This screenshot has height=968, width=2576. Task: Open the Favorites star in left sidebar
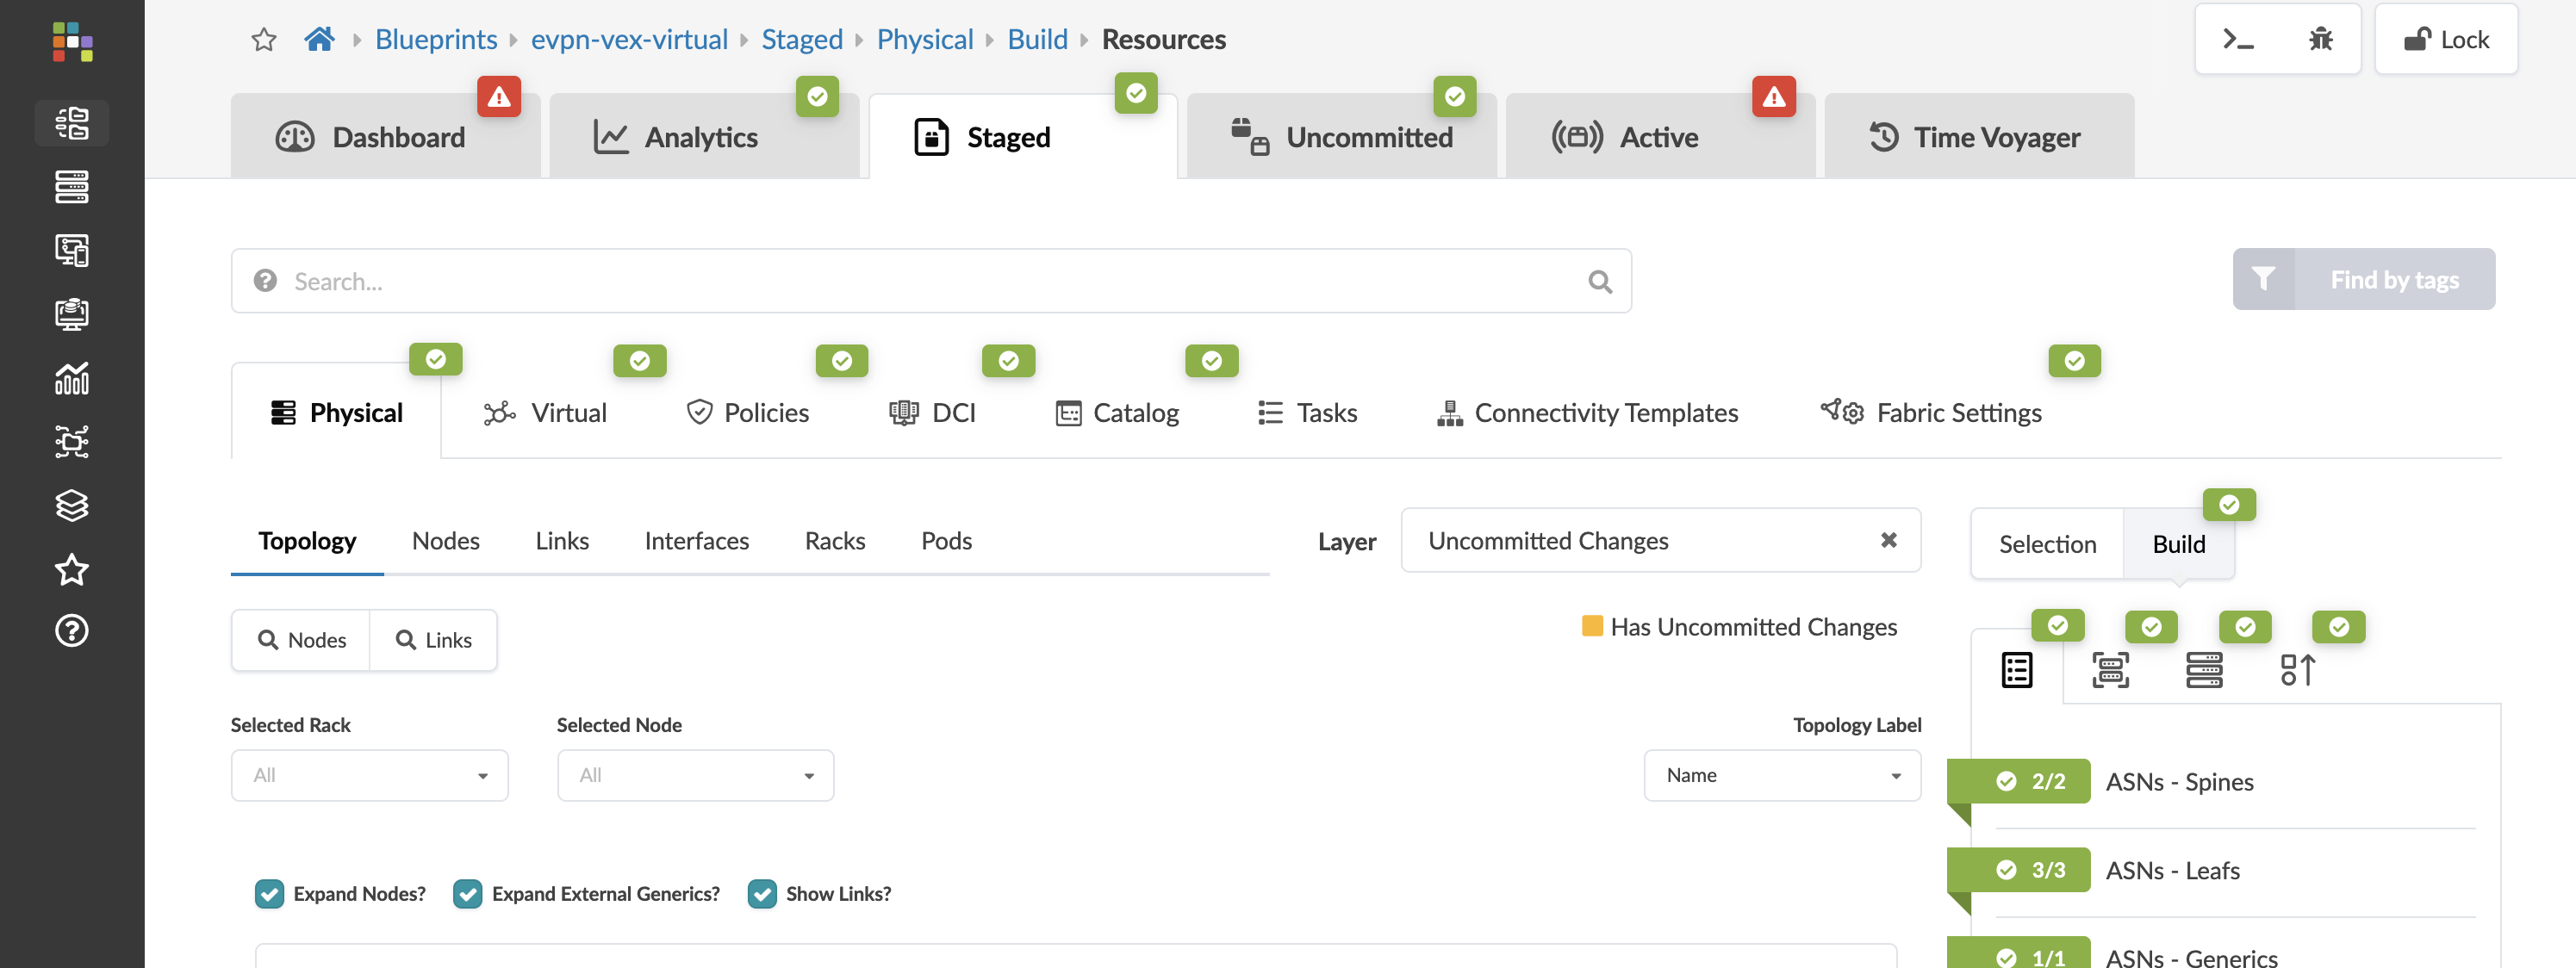point(71,570)
